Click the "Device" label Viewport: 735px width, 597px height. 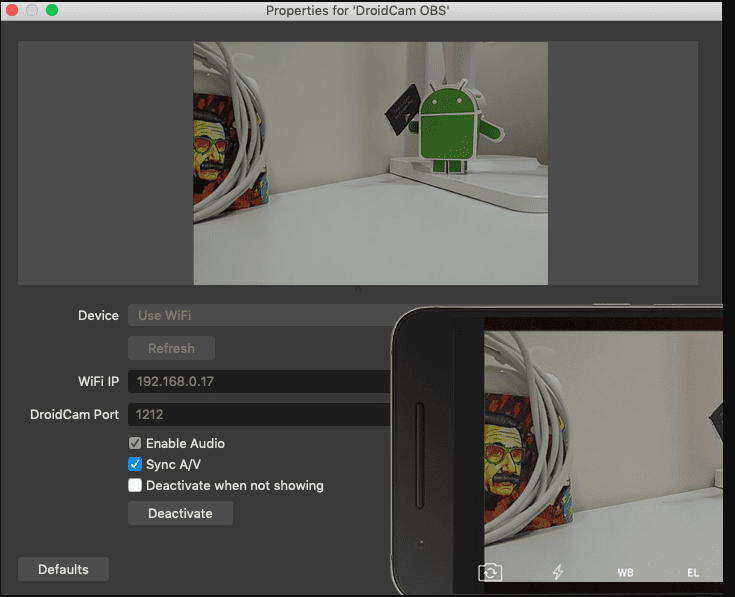[98, 315]
